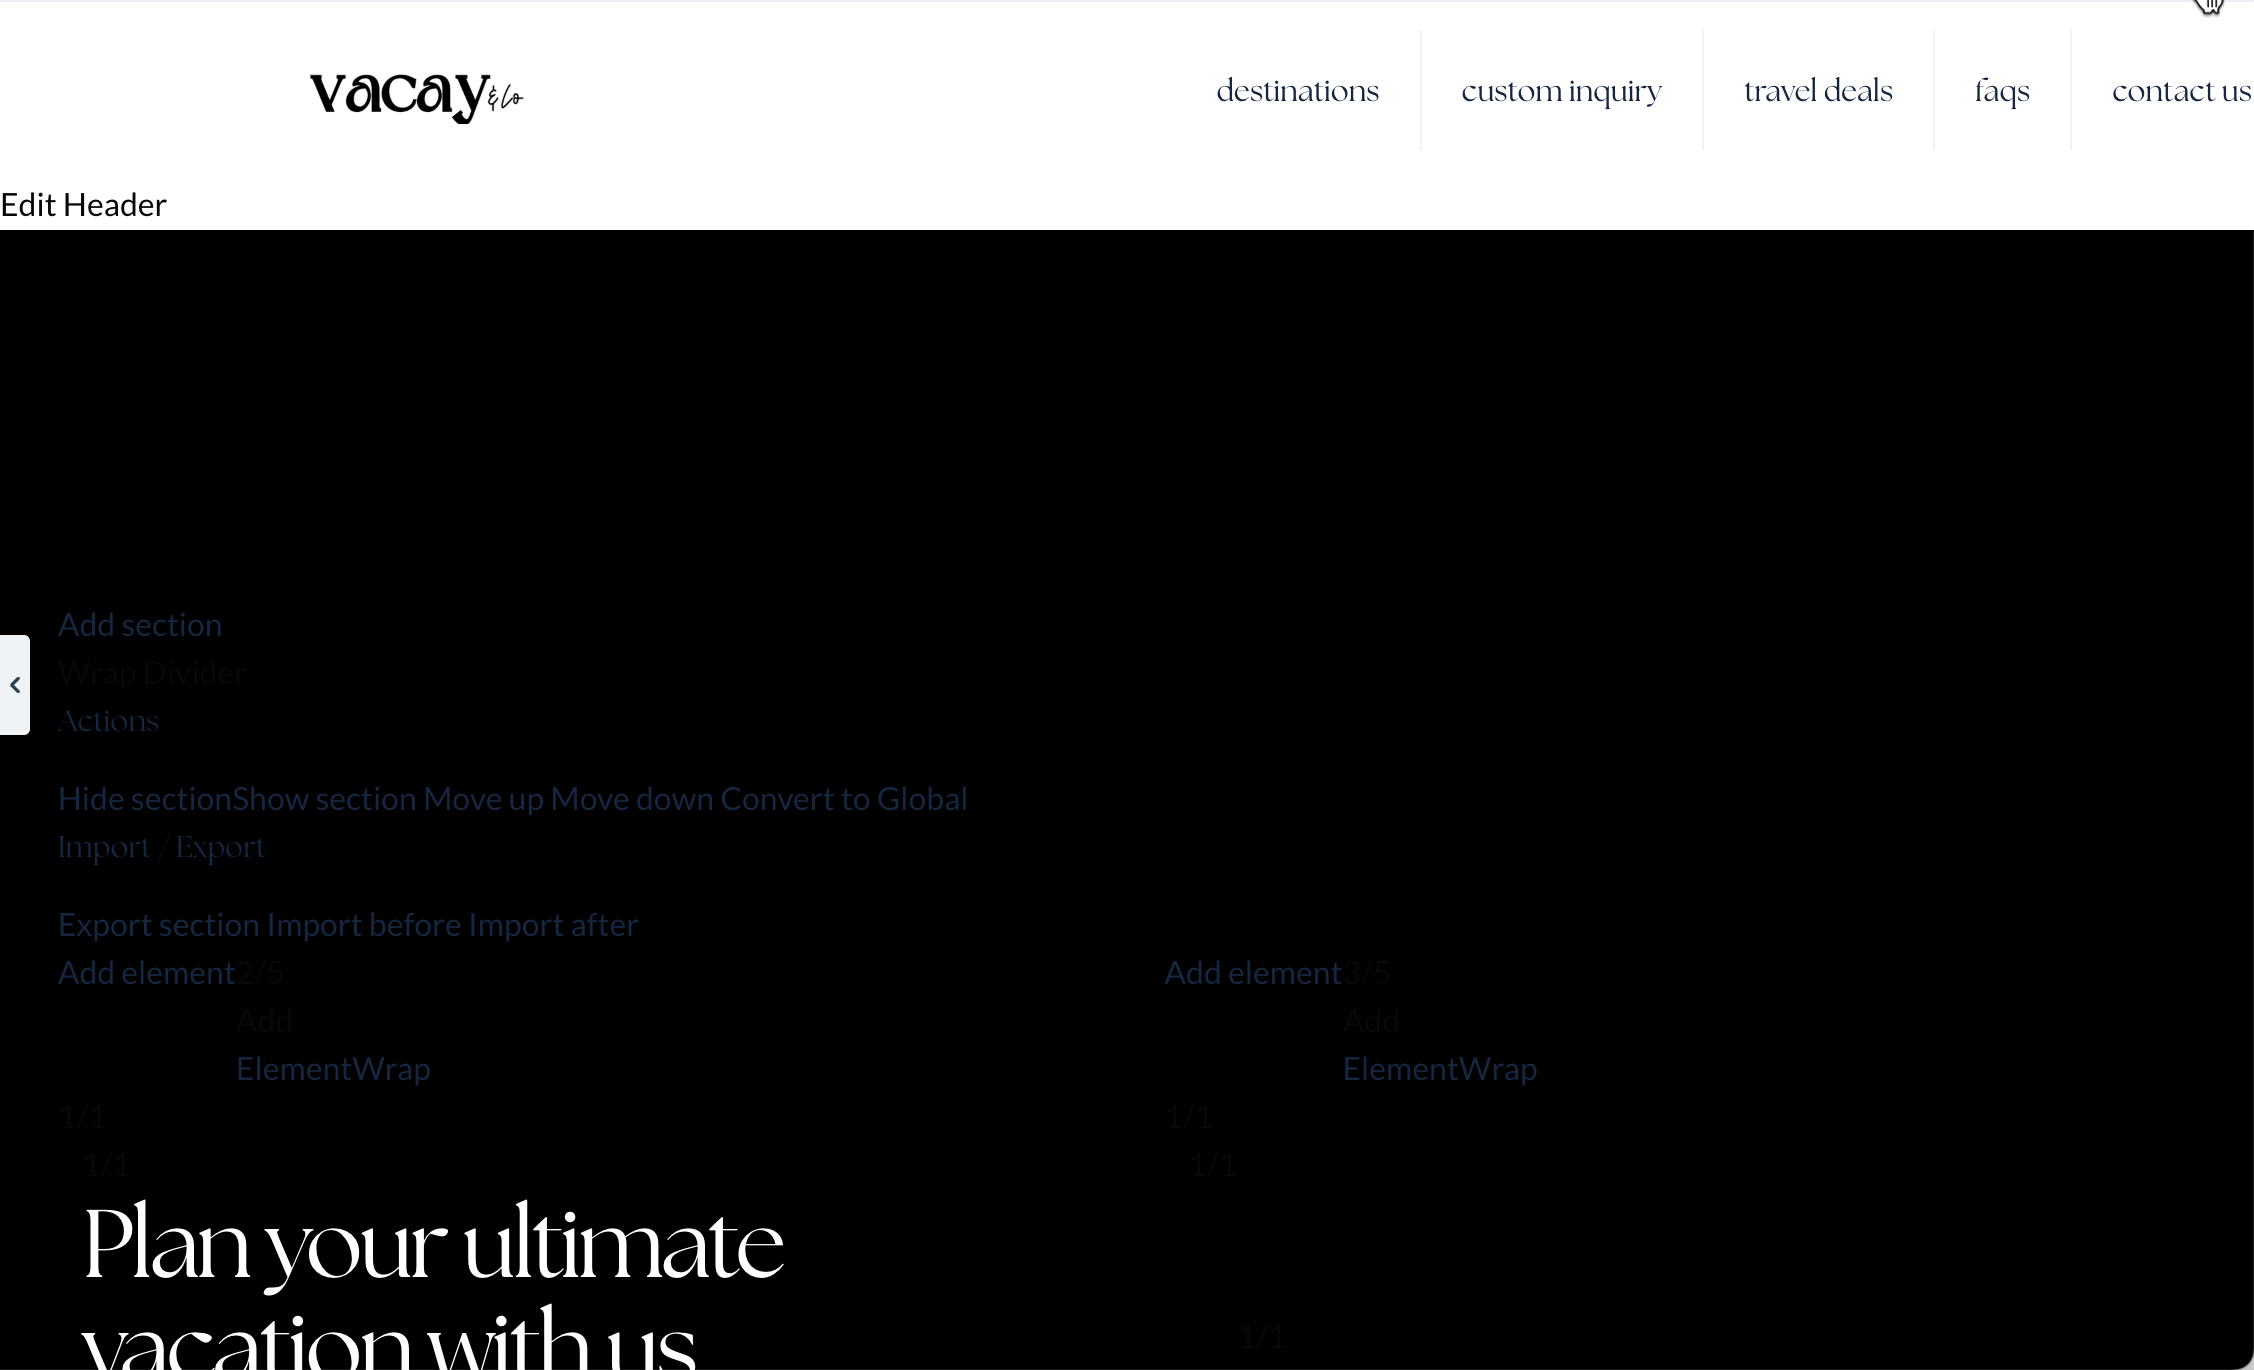This screenshot has width=2254, height=1370.
Task: Click Show section to unhide
Action: pyautogui.click(x=324, y=799)
